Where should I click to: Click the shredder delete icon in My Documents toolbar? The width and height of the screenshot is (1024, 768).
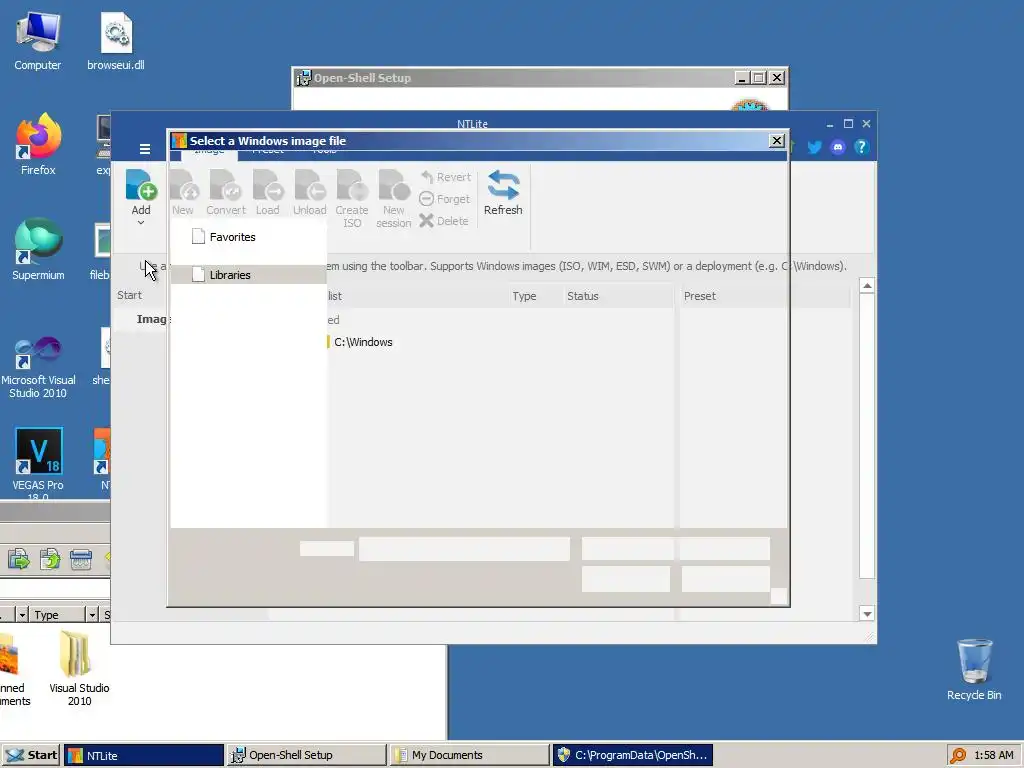(80, 559)
